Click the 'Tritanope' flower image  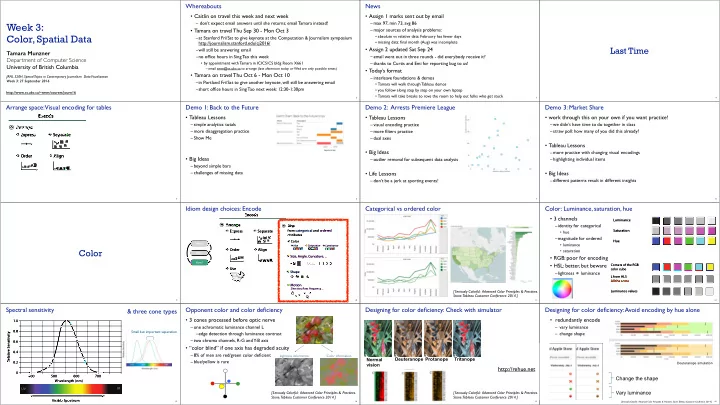coord(467,339)
